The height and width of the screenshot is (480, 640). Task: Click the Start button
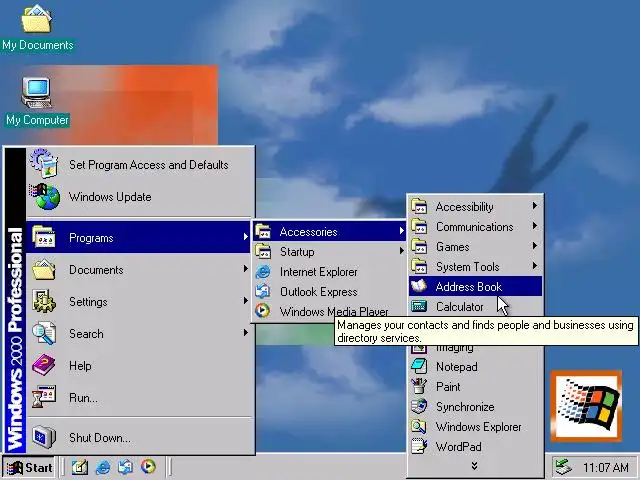click(x=29, y=467)
